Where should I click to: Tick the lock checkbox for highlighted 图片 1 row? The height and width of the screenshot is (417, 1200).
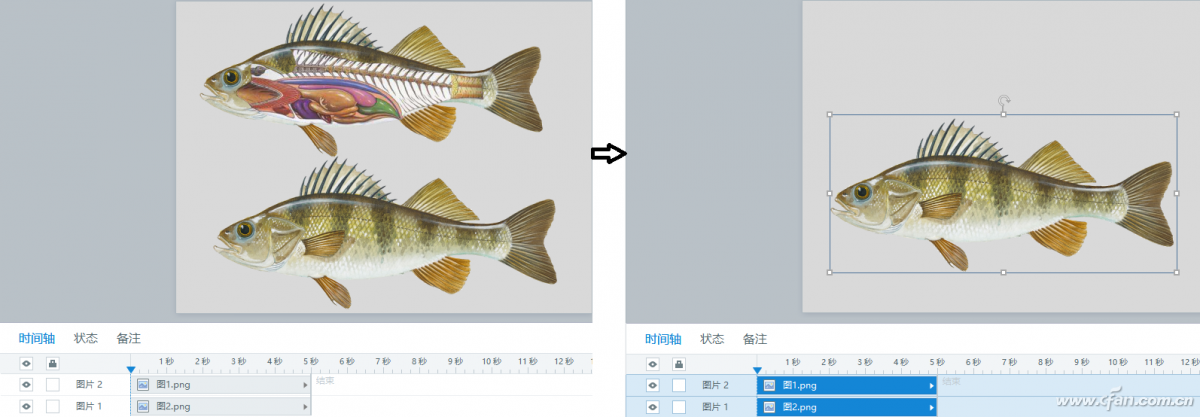tap(679, 407)
